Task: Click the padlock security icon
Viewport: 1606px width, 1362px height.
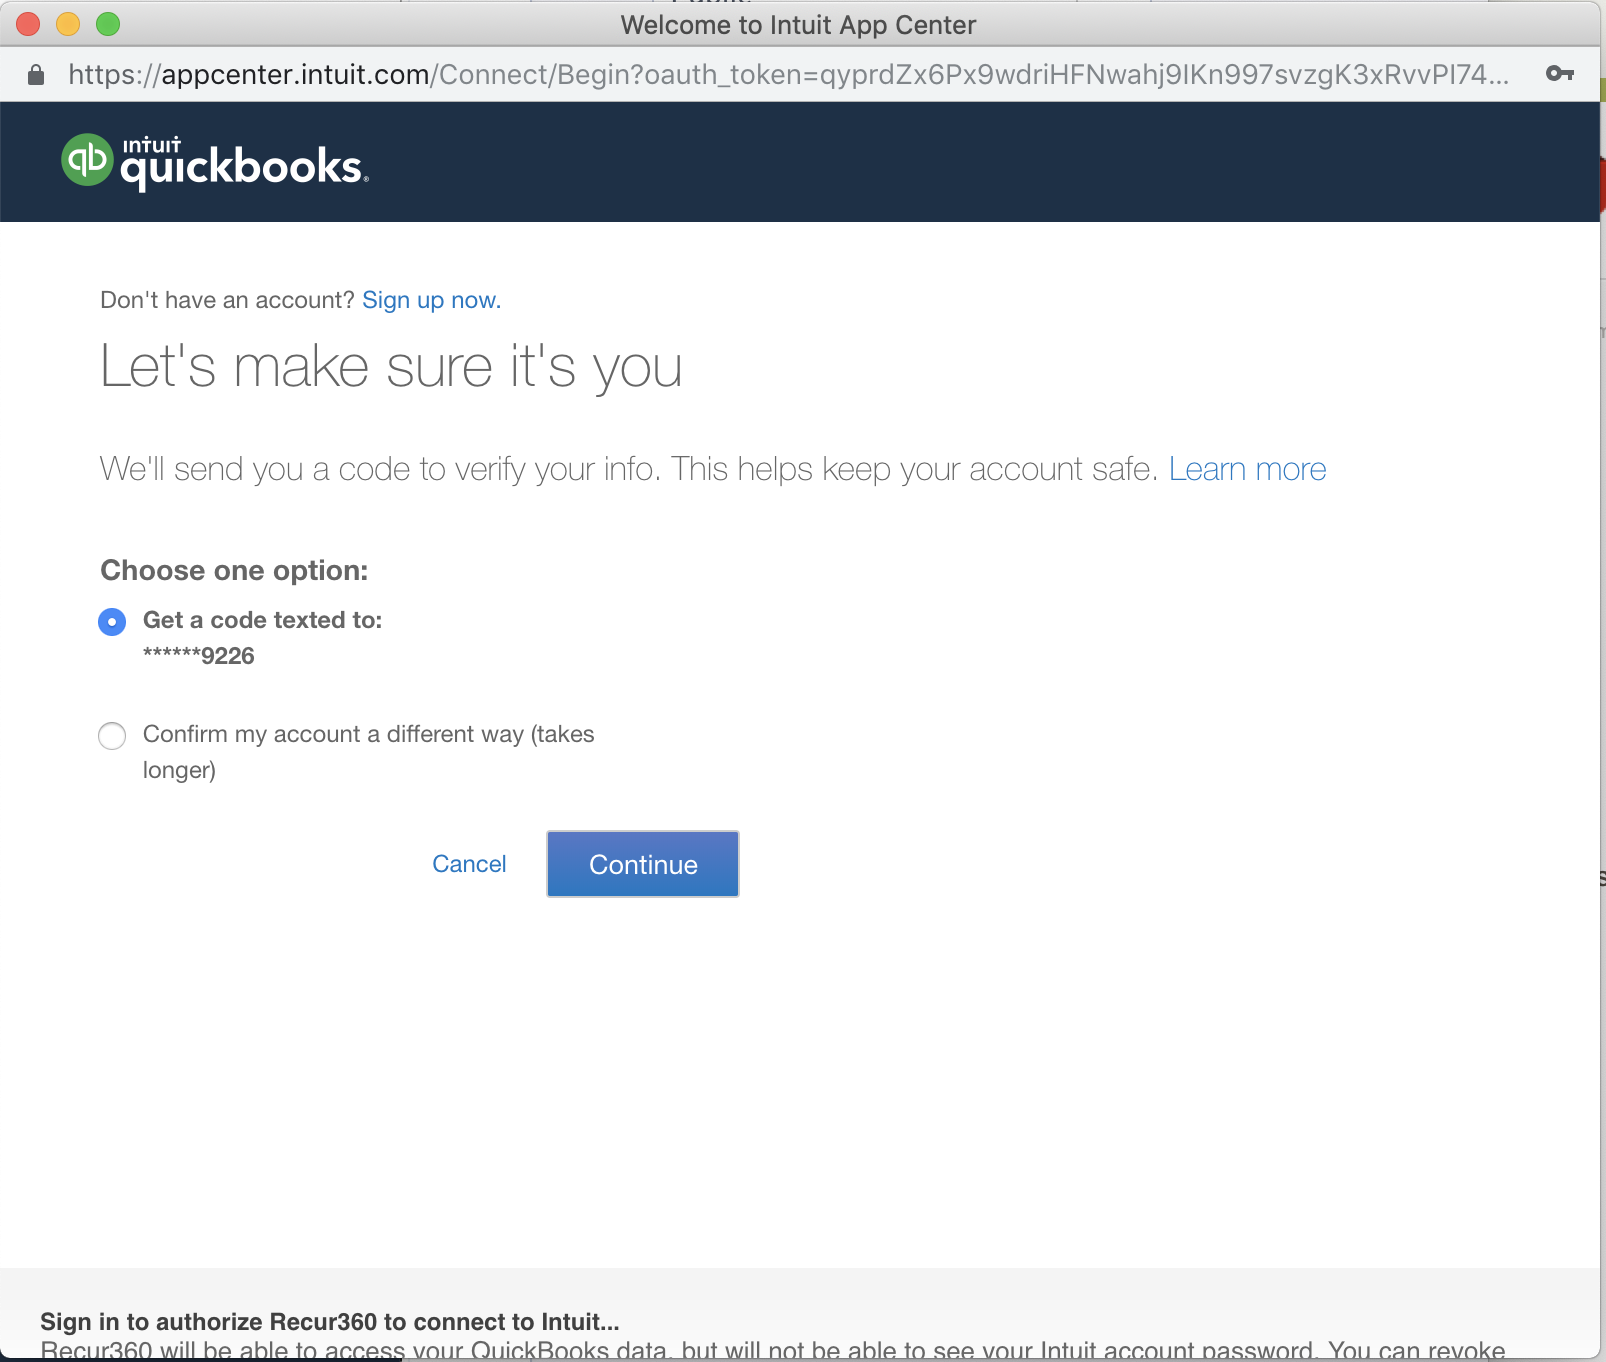Action: point(36,75)
